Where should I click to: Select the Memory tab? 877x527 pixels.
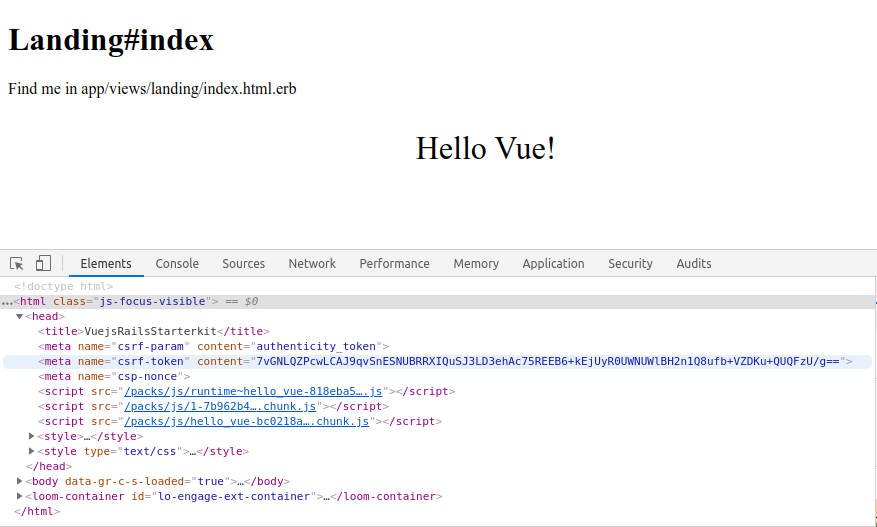476,264
